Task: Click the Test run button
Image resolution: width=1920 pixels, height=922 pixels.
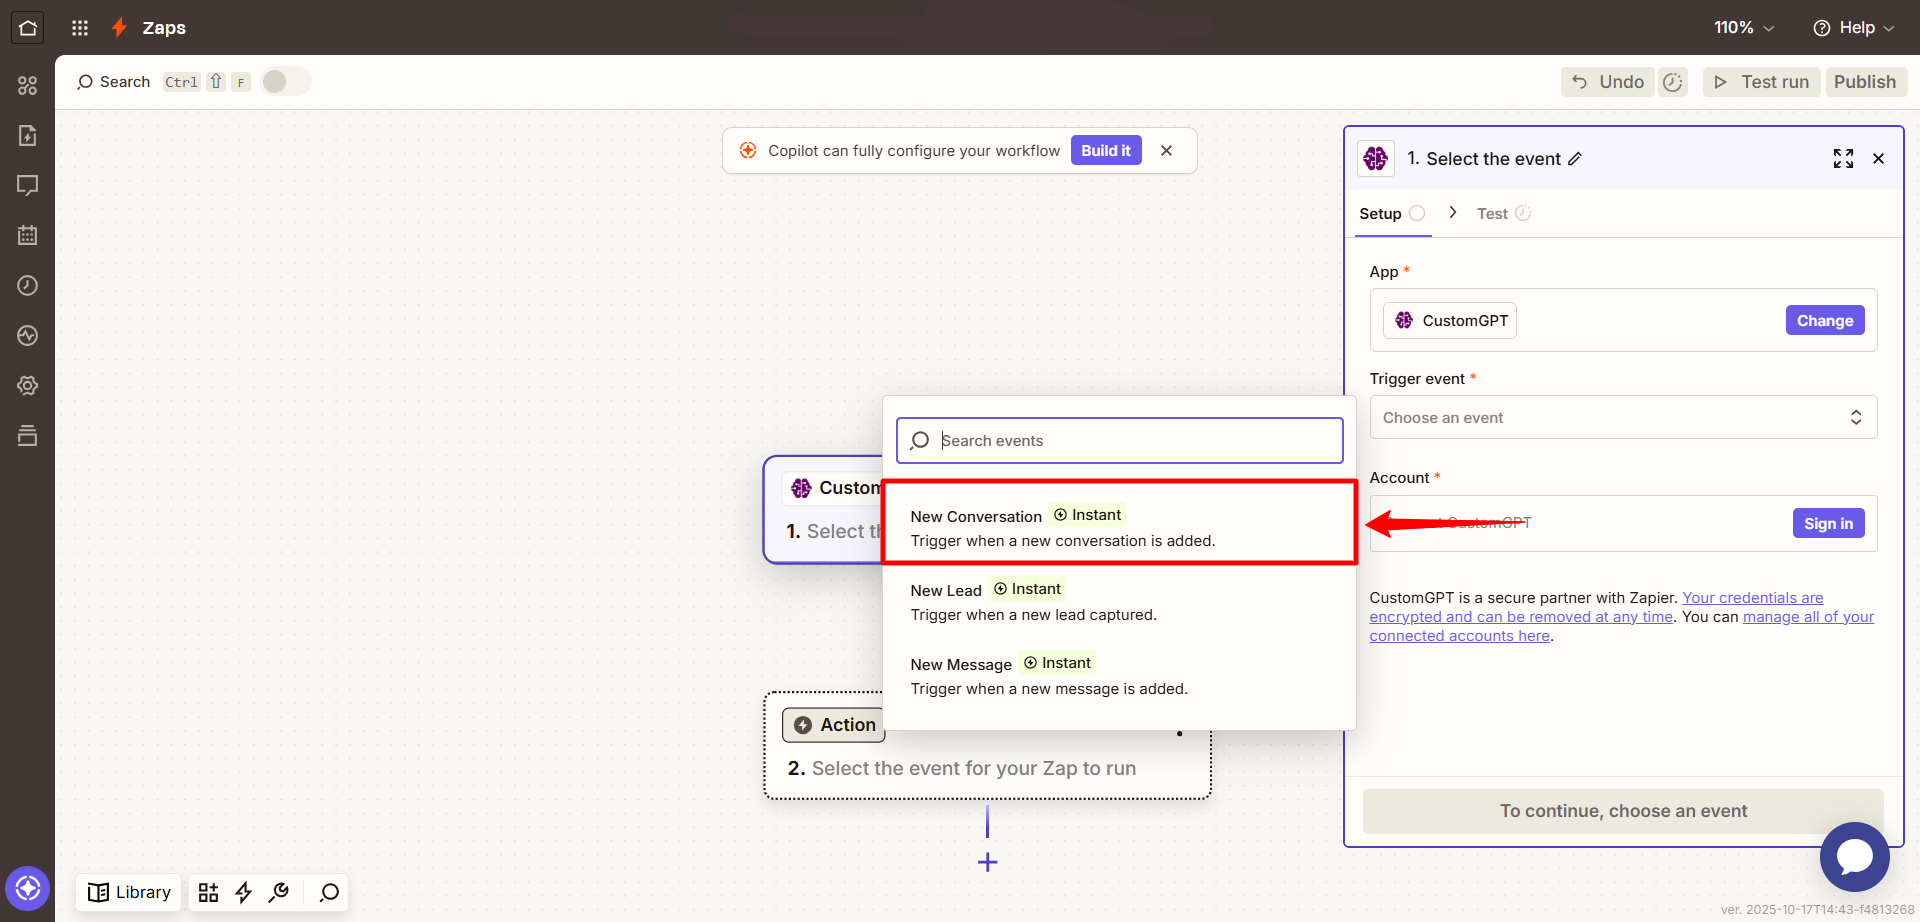Action: pyautogui.click(x=1761, y=82)
